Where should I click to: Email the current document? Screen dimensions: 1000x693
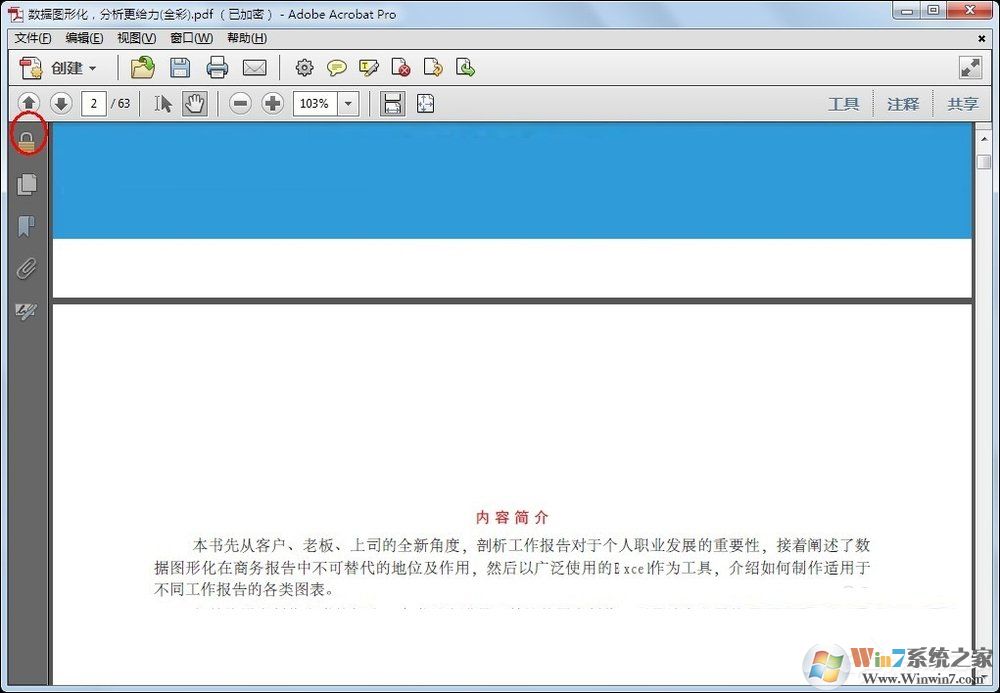[255, 67]
